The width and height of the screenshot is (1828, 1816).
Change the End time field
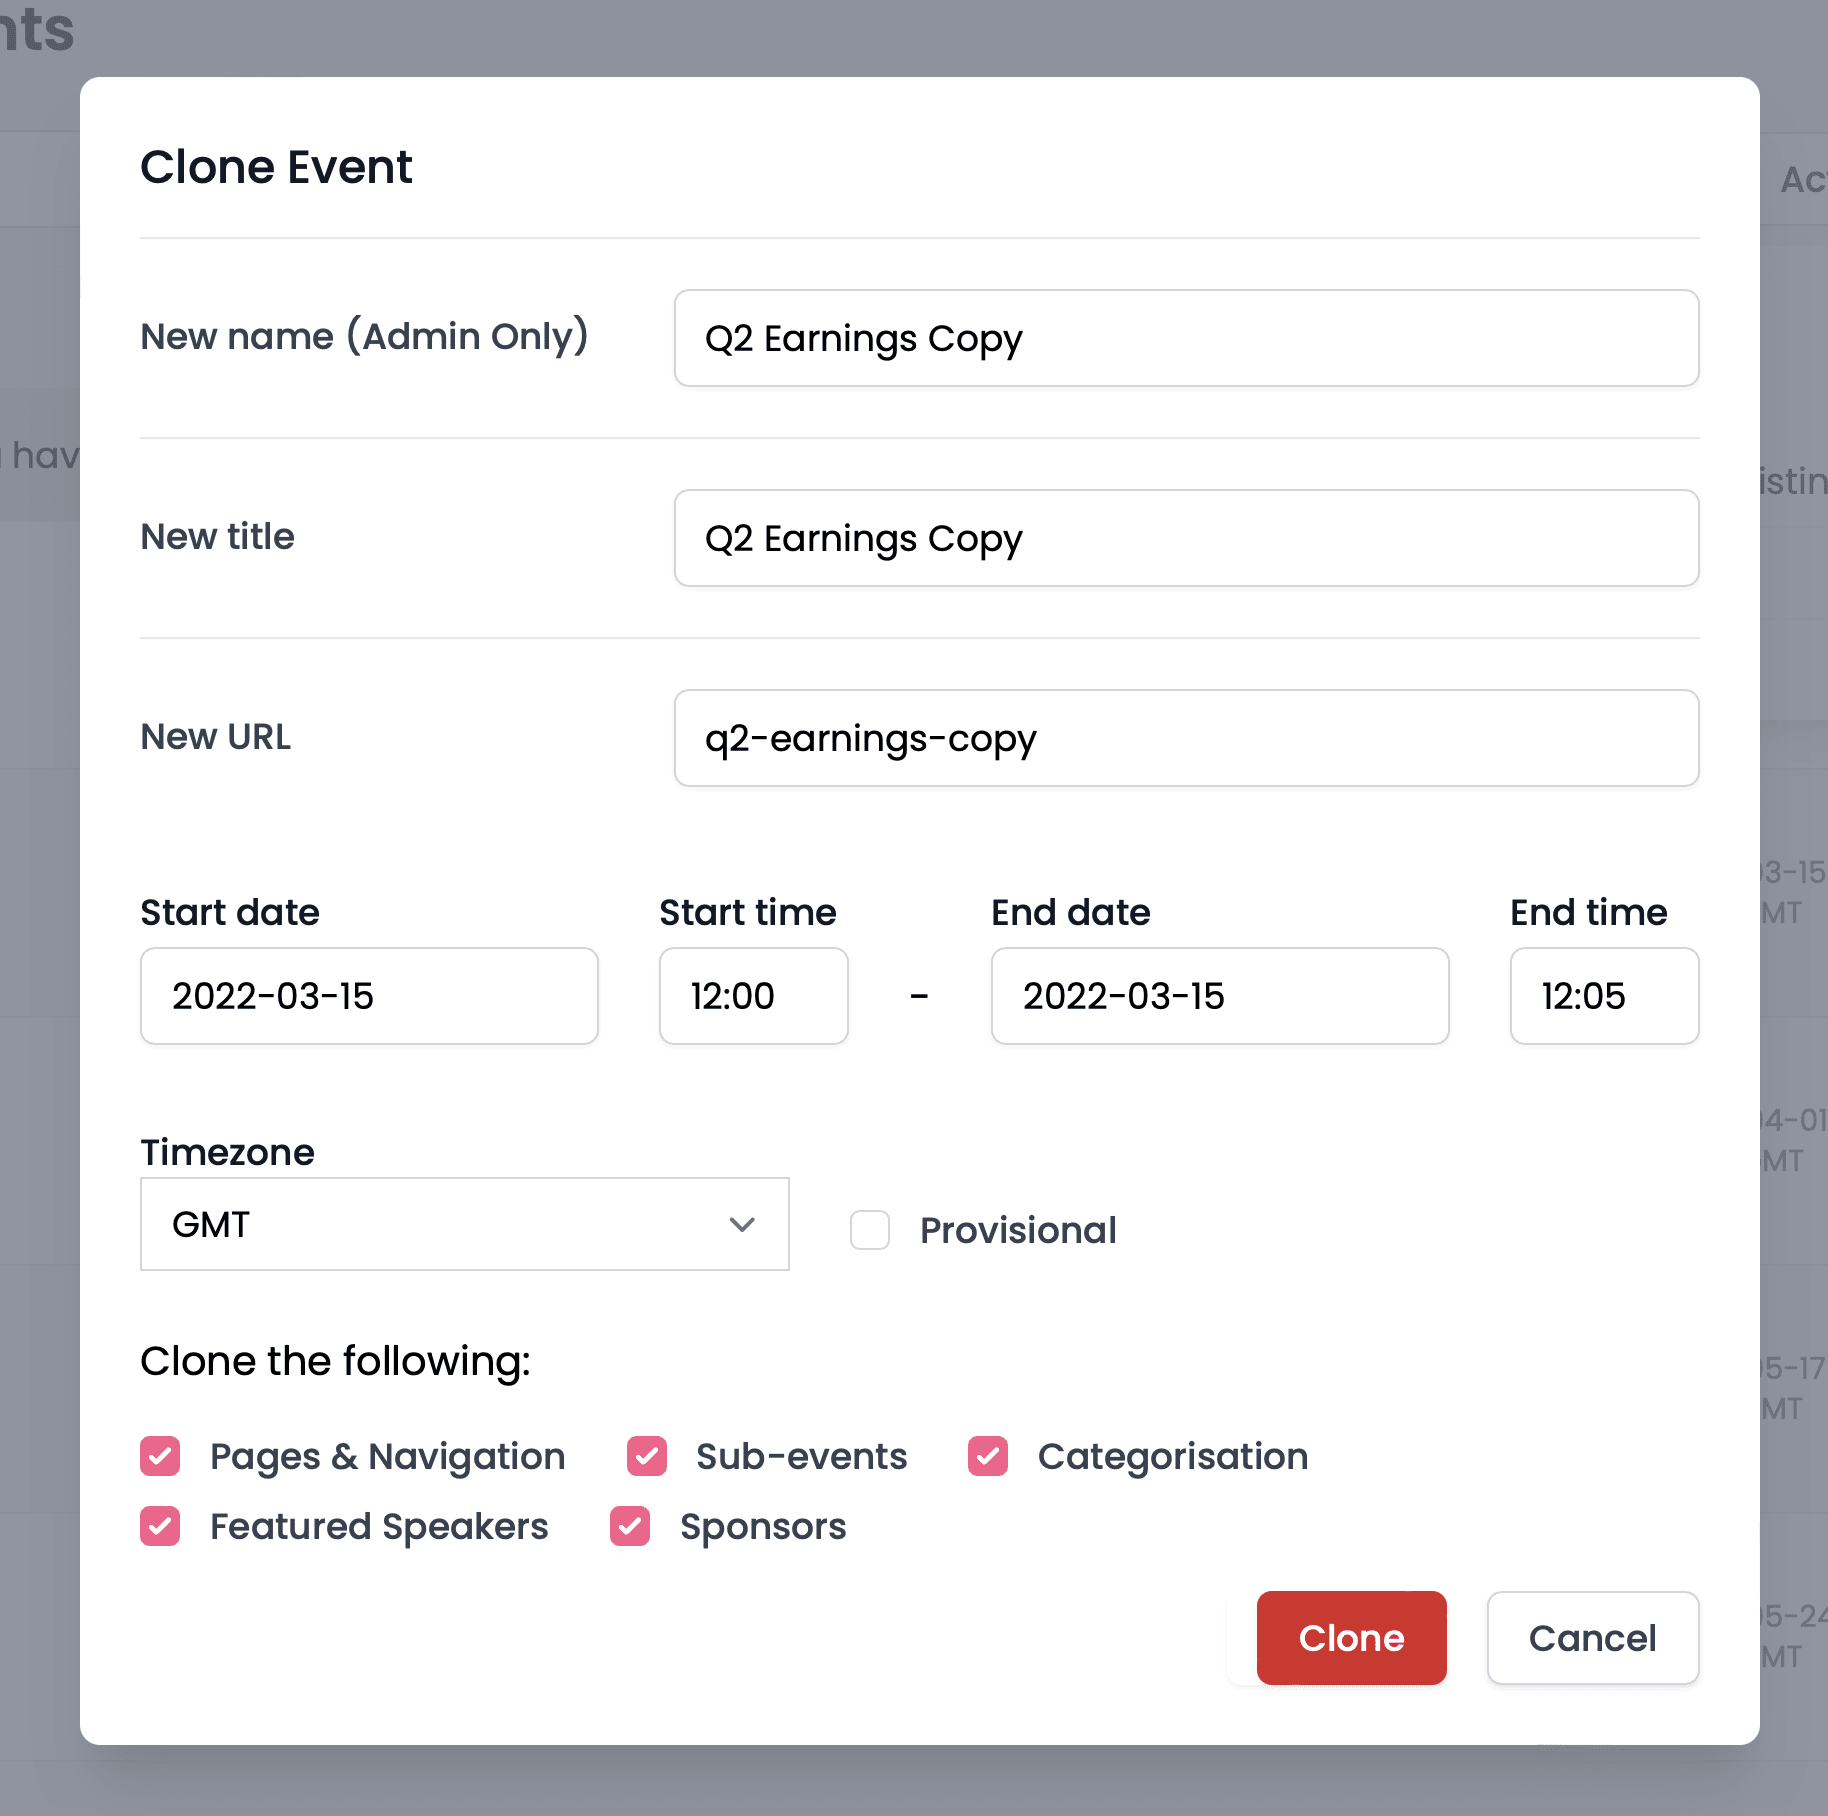1605,996
